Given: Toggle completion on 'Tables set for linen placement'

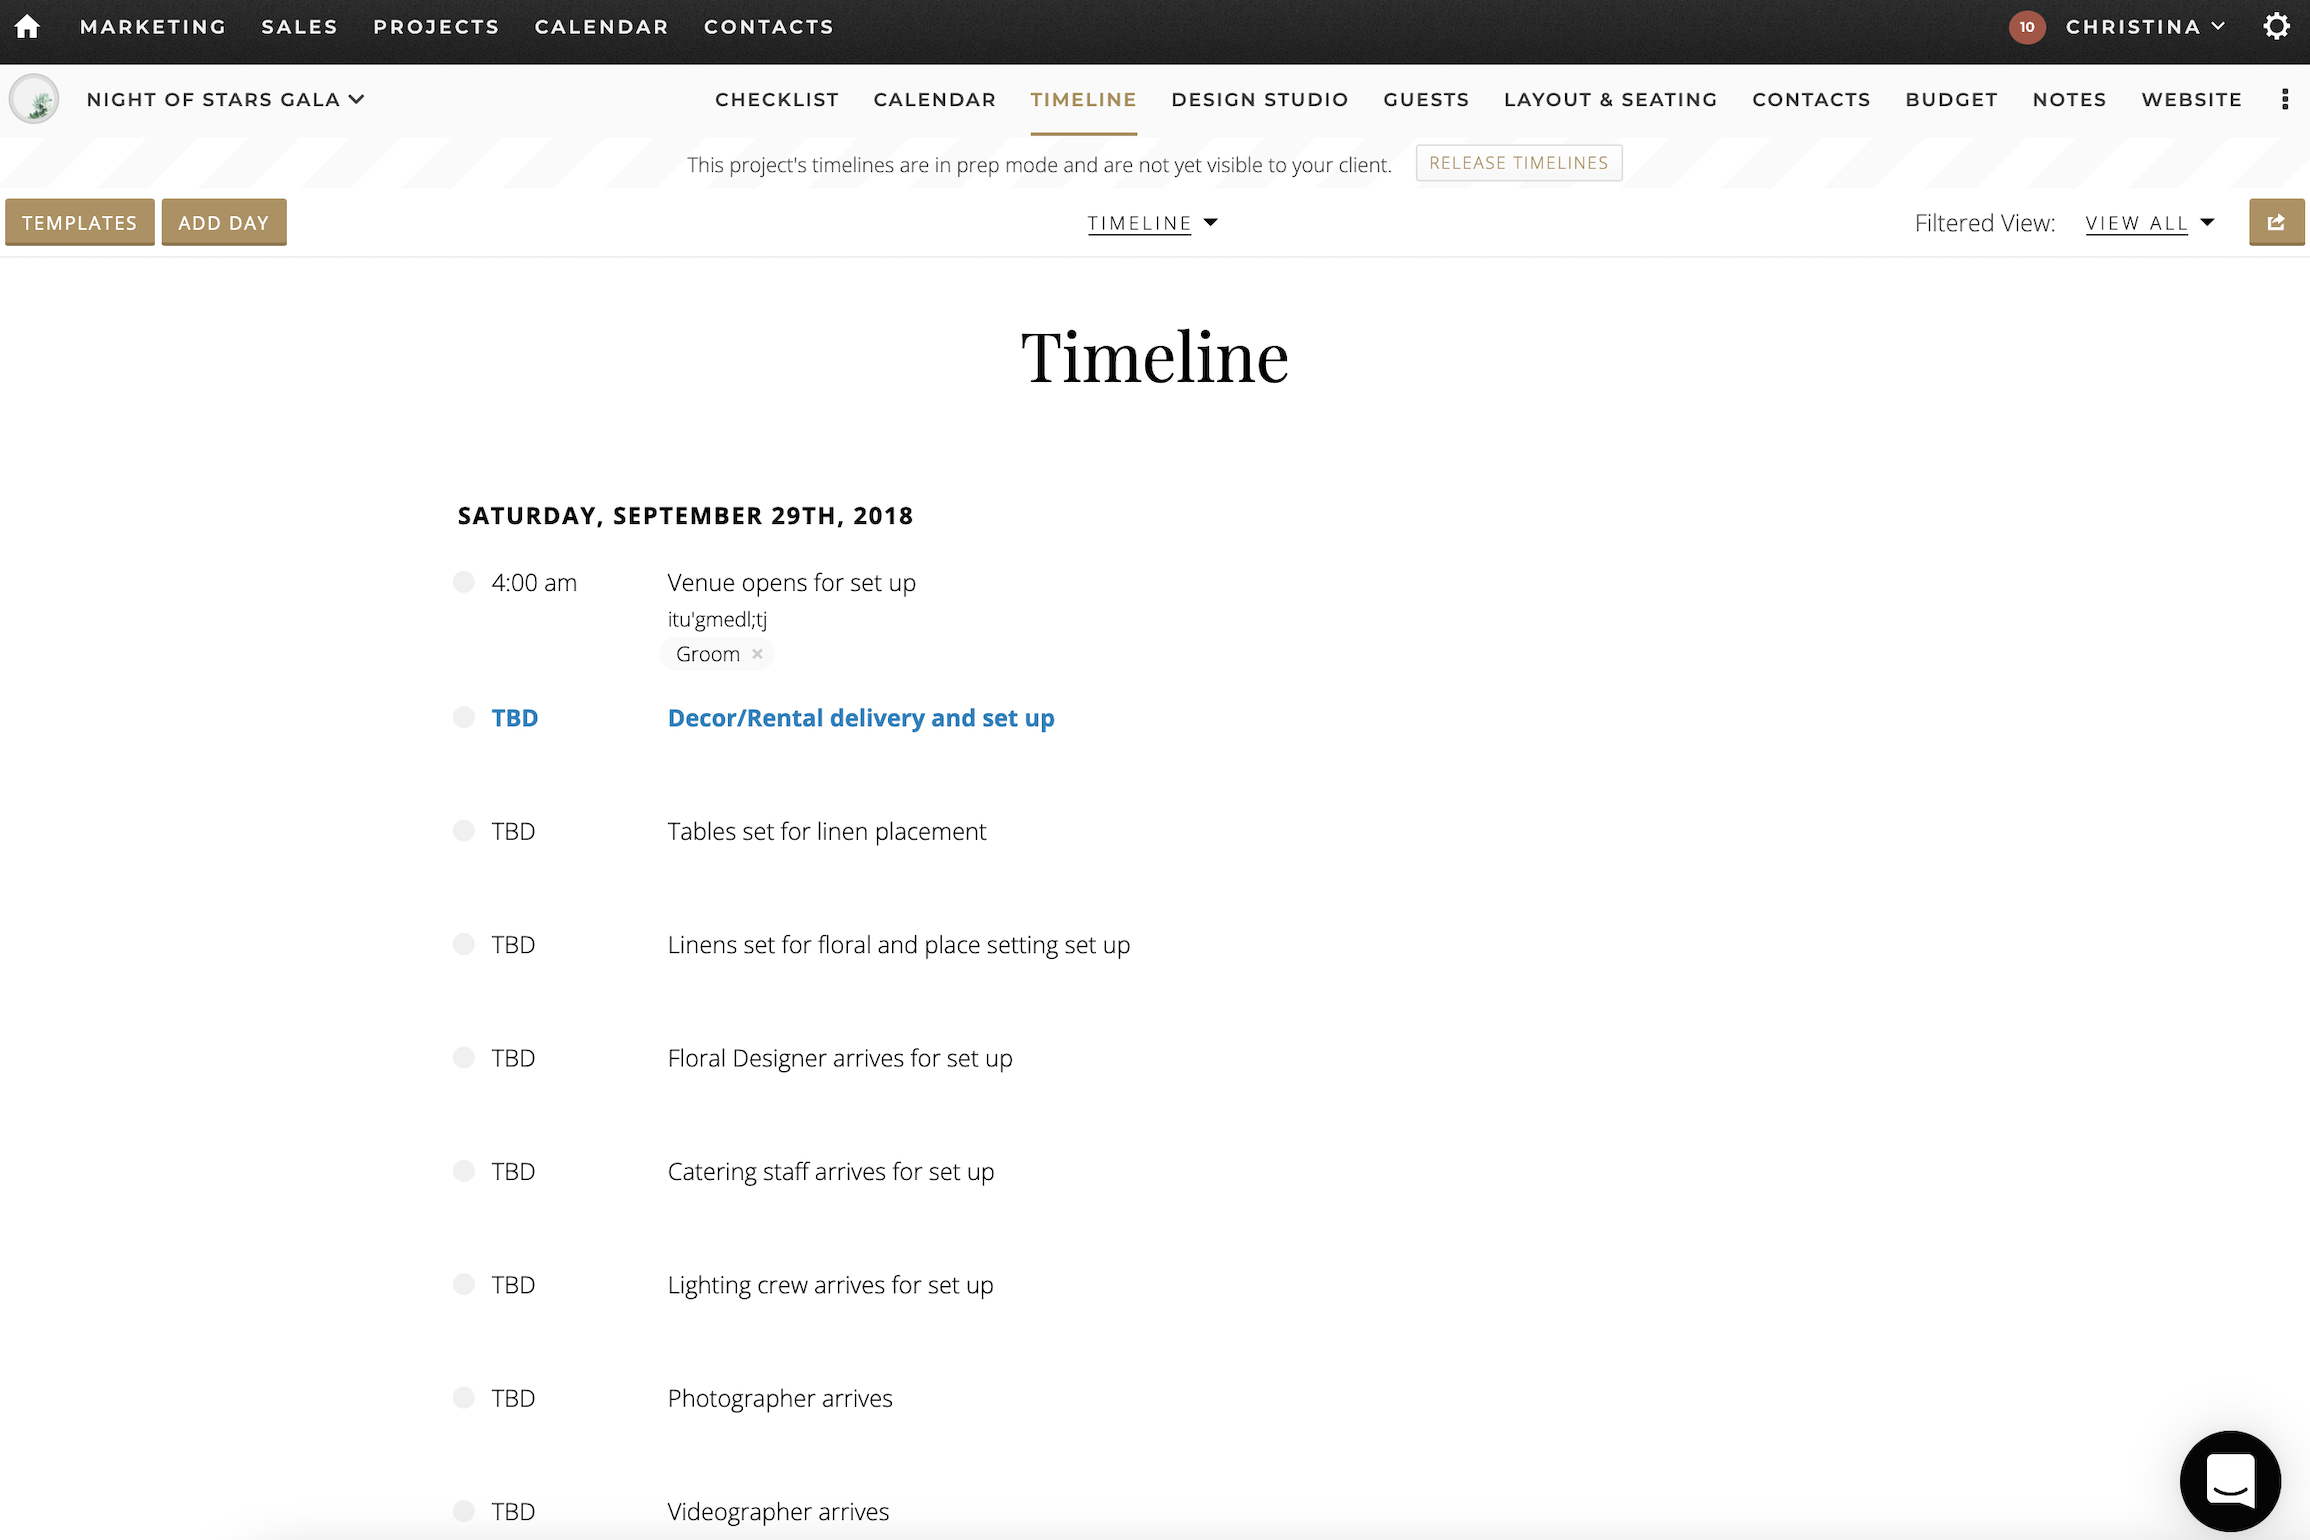Looking at the screenshot, I should coord(464,829).
